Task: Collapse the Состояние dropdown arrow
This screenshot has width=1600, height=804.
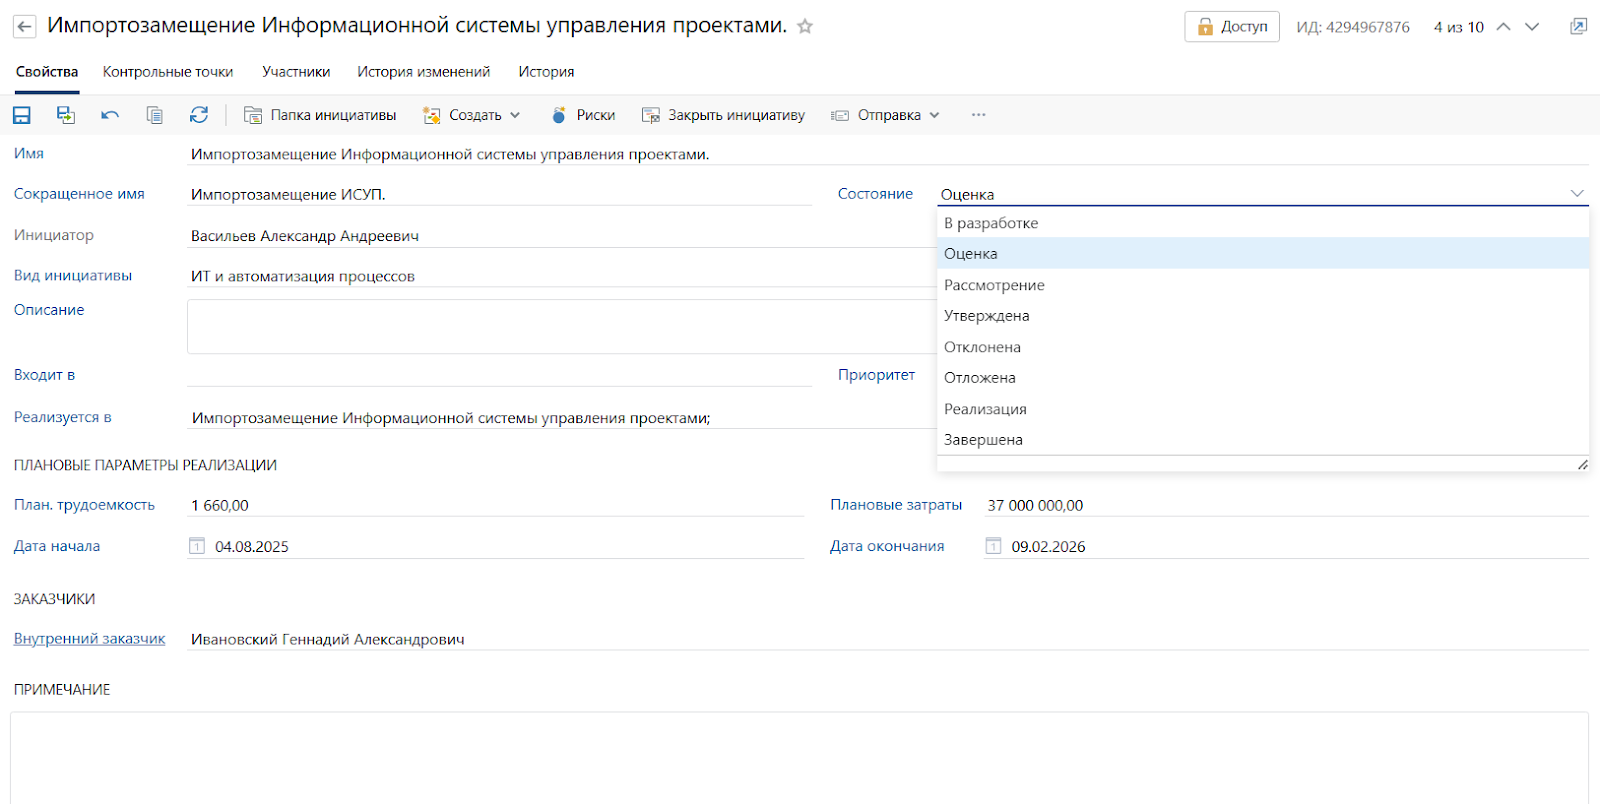Action: 1576,194
